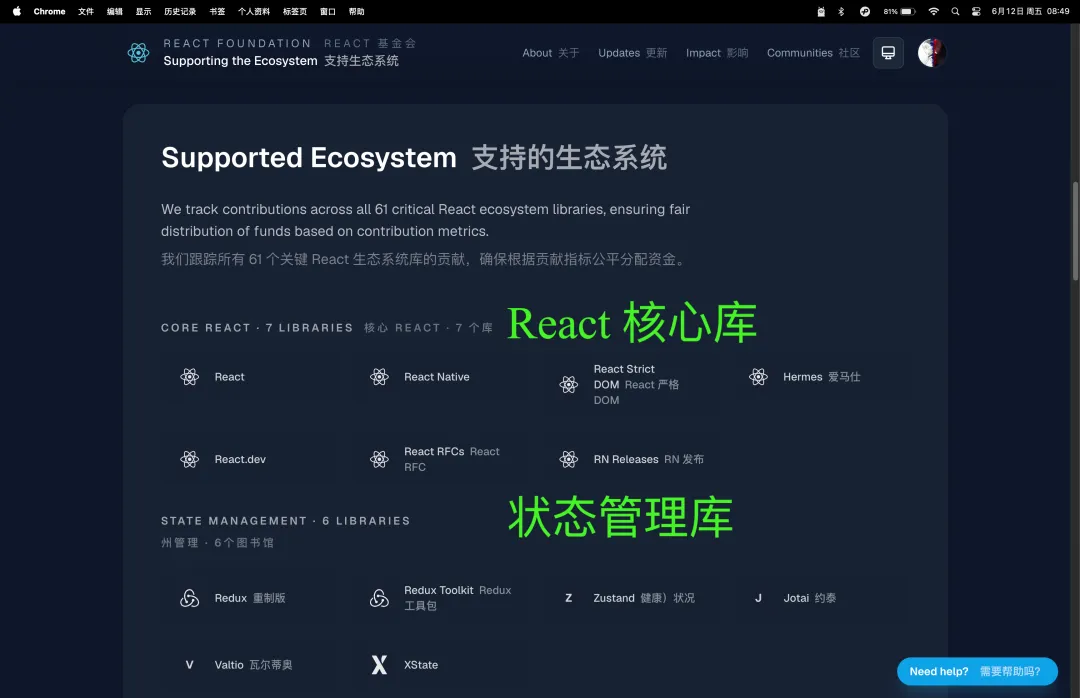Click the Hermes atom icon
This screenshot has width=1080, height=698.
758,377
